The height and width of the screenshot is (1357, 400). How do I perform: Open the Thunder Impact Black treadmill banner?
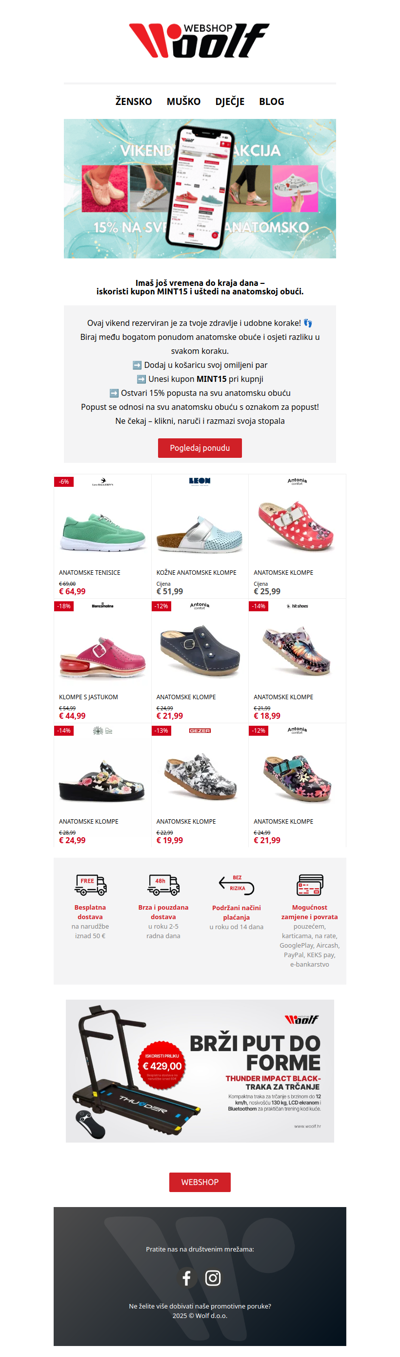coord(200,1071)
